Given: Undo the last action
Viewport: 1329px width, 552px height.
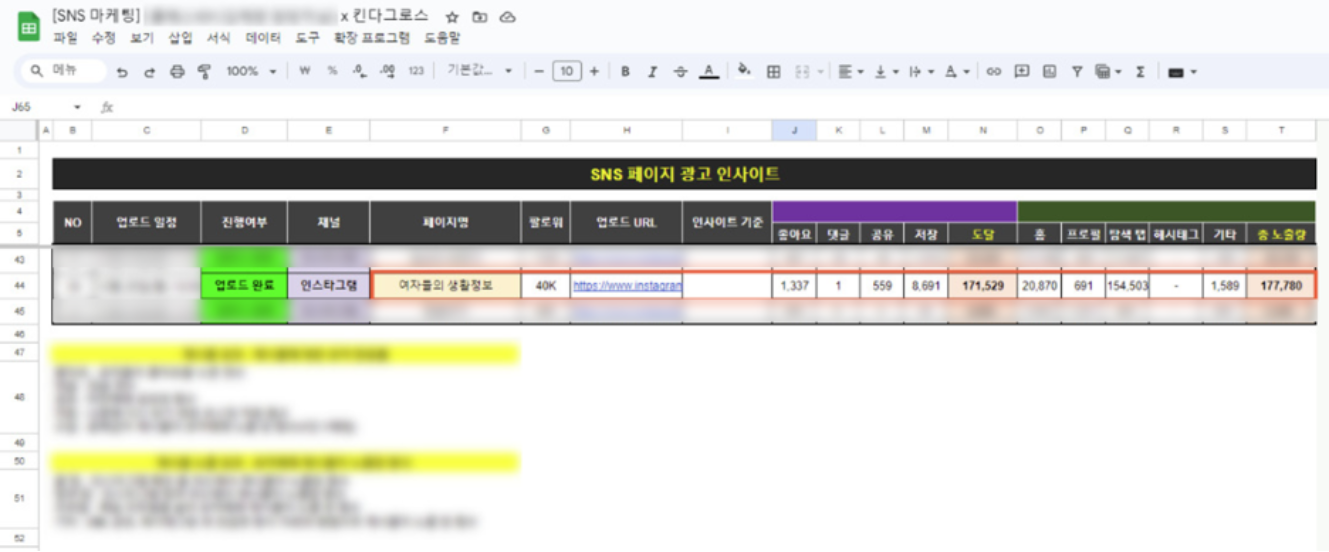Looking at the screenshot, I should pos(122,72).
